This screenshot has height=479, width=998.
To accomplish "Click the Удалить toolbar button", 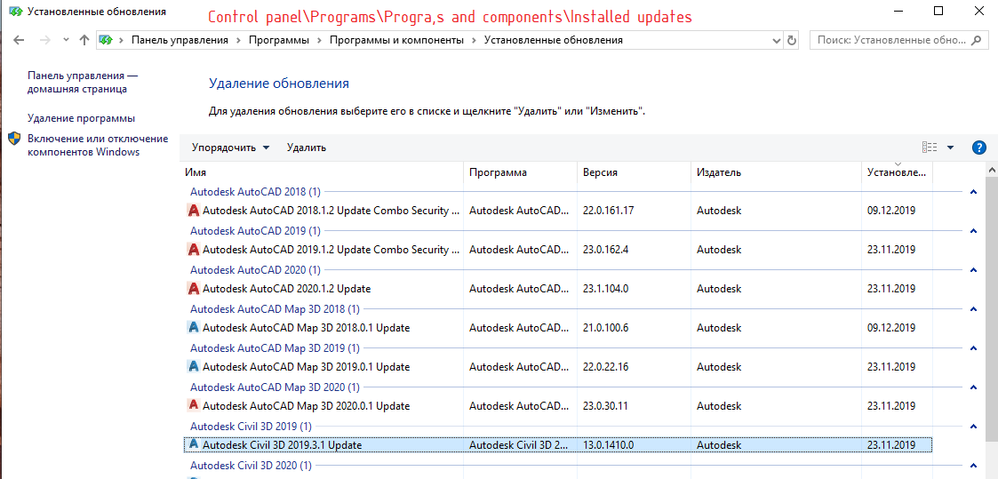I will pyautogui.click(x=306, y=148).
